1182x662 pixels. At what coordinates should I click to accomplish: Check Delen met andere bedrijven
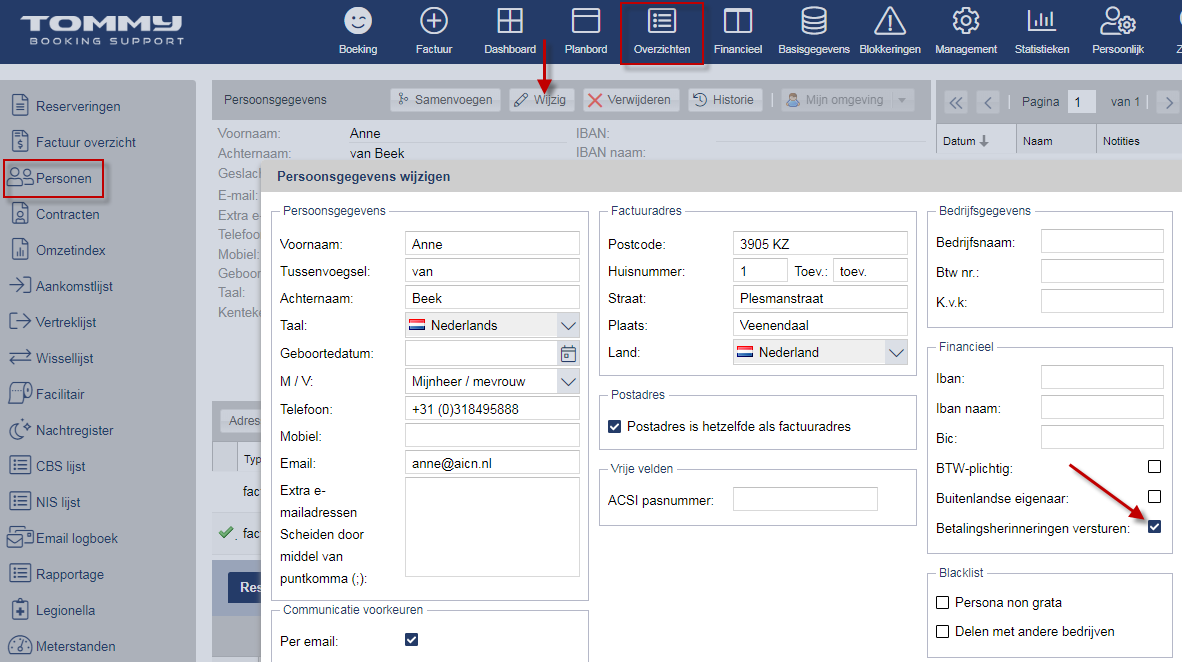[942, 632]
